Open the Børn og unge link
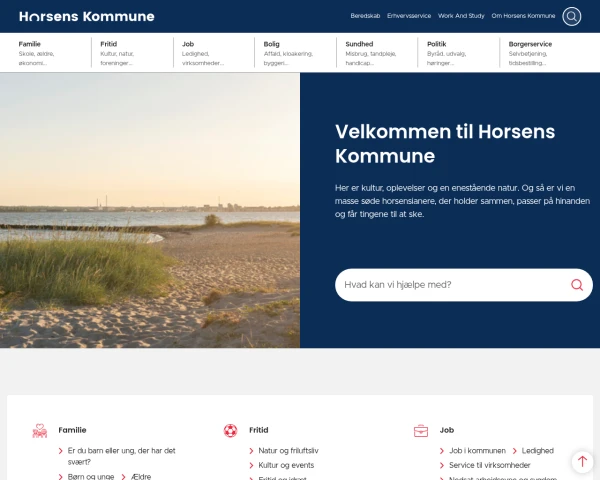Viewport: 600px width, 480px height. (x=91, y=477)
